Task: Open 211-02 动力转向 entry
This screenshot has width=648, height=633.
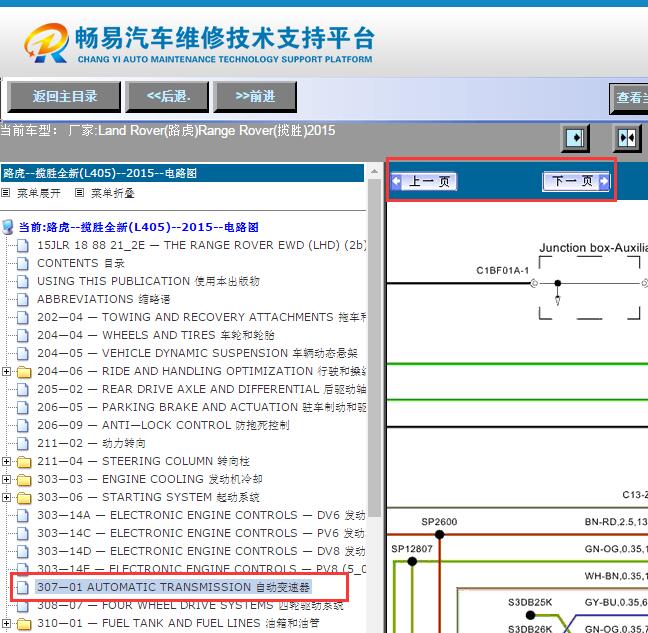Action: 91,443
